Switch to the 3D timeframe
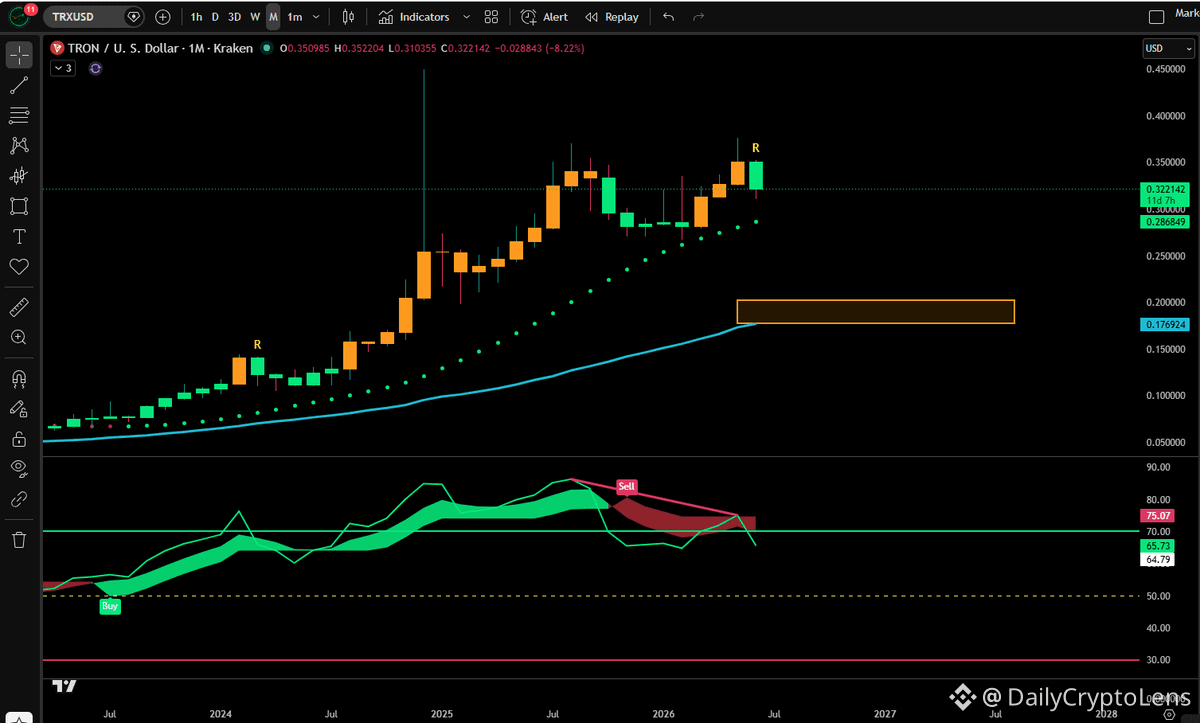The image size is (1200, 723). [x=234, y=17]
